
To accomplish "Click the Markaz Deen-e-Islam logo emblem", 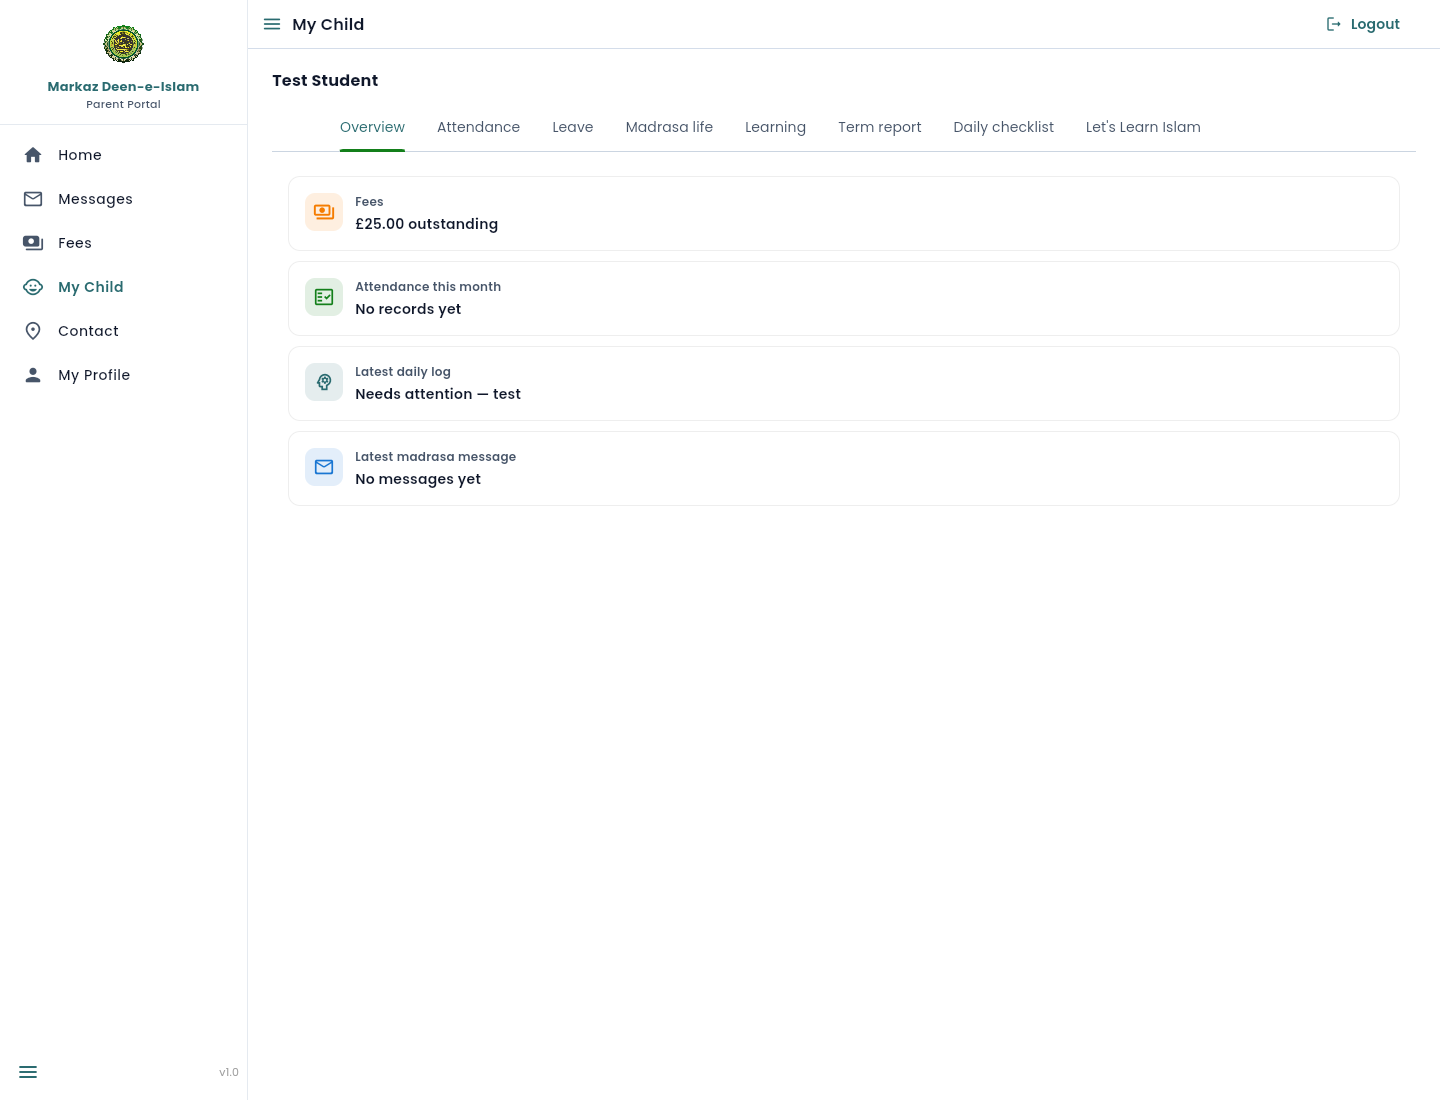I will coord(123,44).
